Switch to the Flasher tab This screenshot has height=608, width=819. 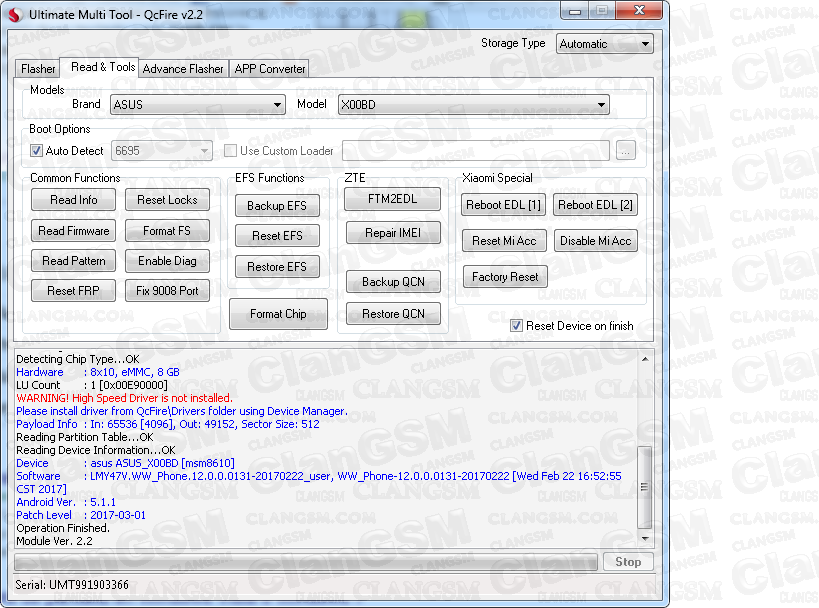coord(38,69)
